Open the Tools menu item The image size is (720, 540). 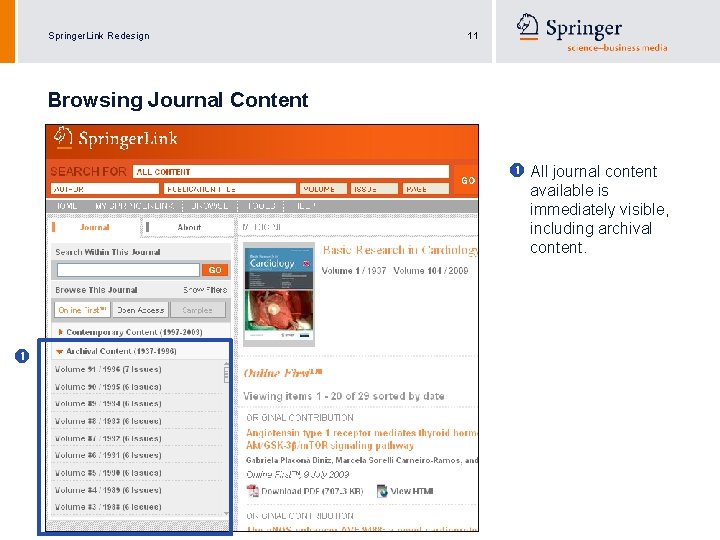(261, 206)
